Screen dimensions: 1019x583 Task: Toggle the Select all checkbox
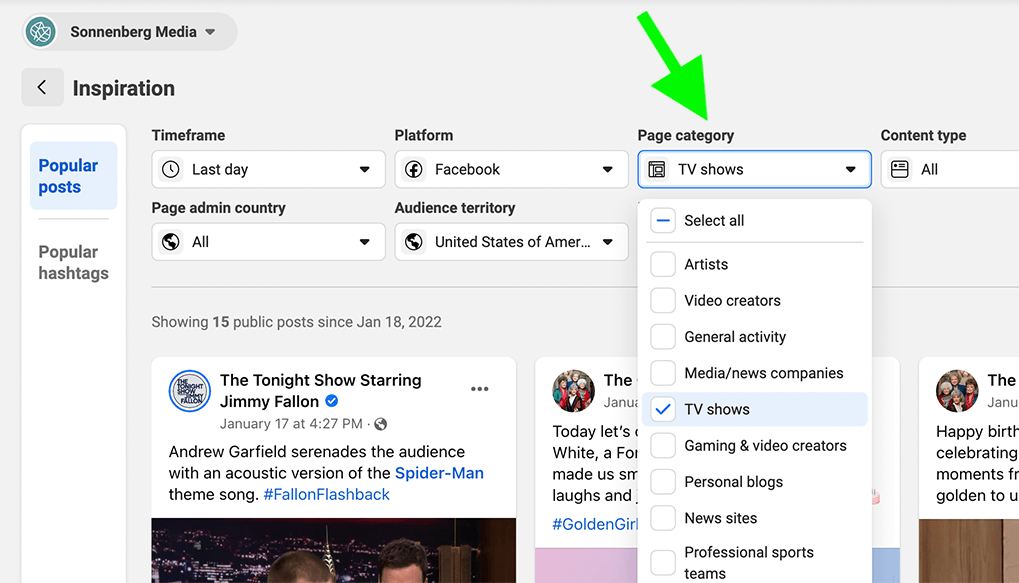[663, 221]
